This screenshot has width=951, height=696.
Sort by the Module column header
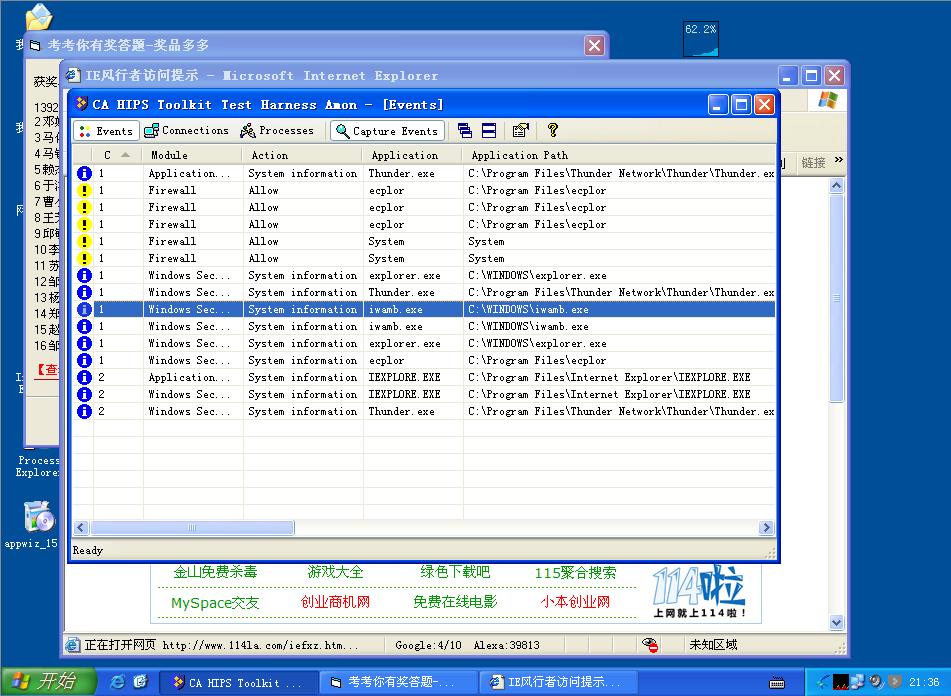(x=192, y=155)
